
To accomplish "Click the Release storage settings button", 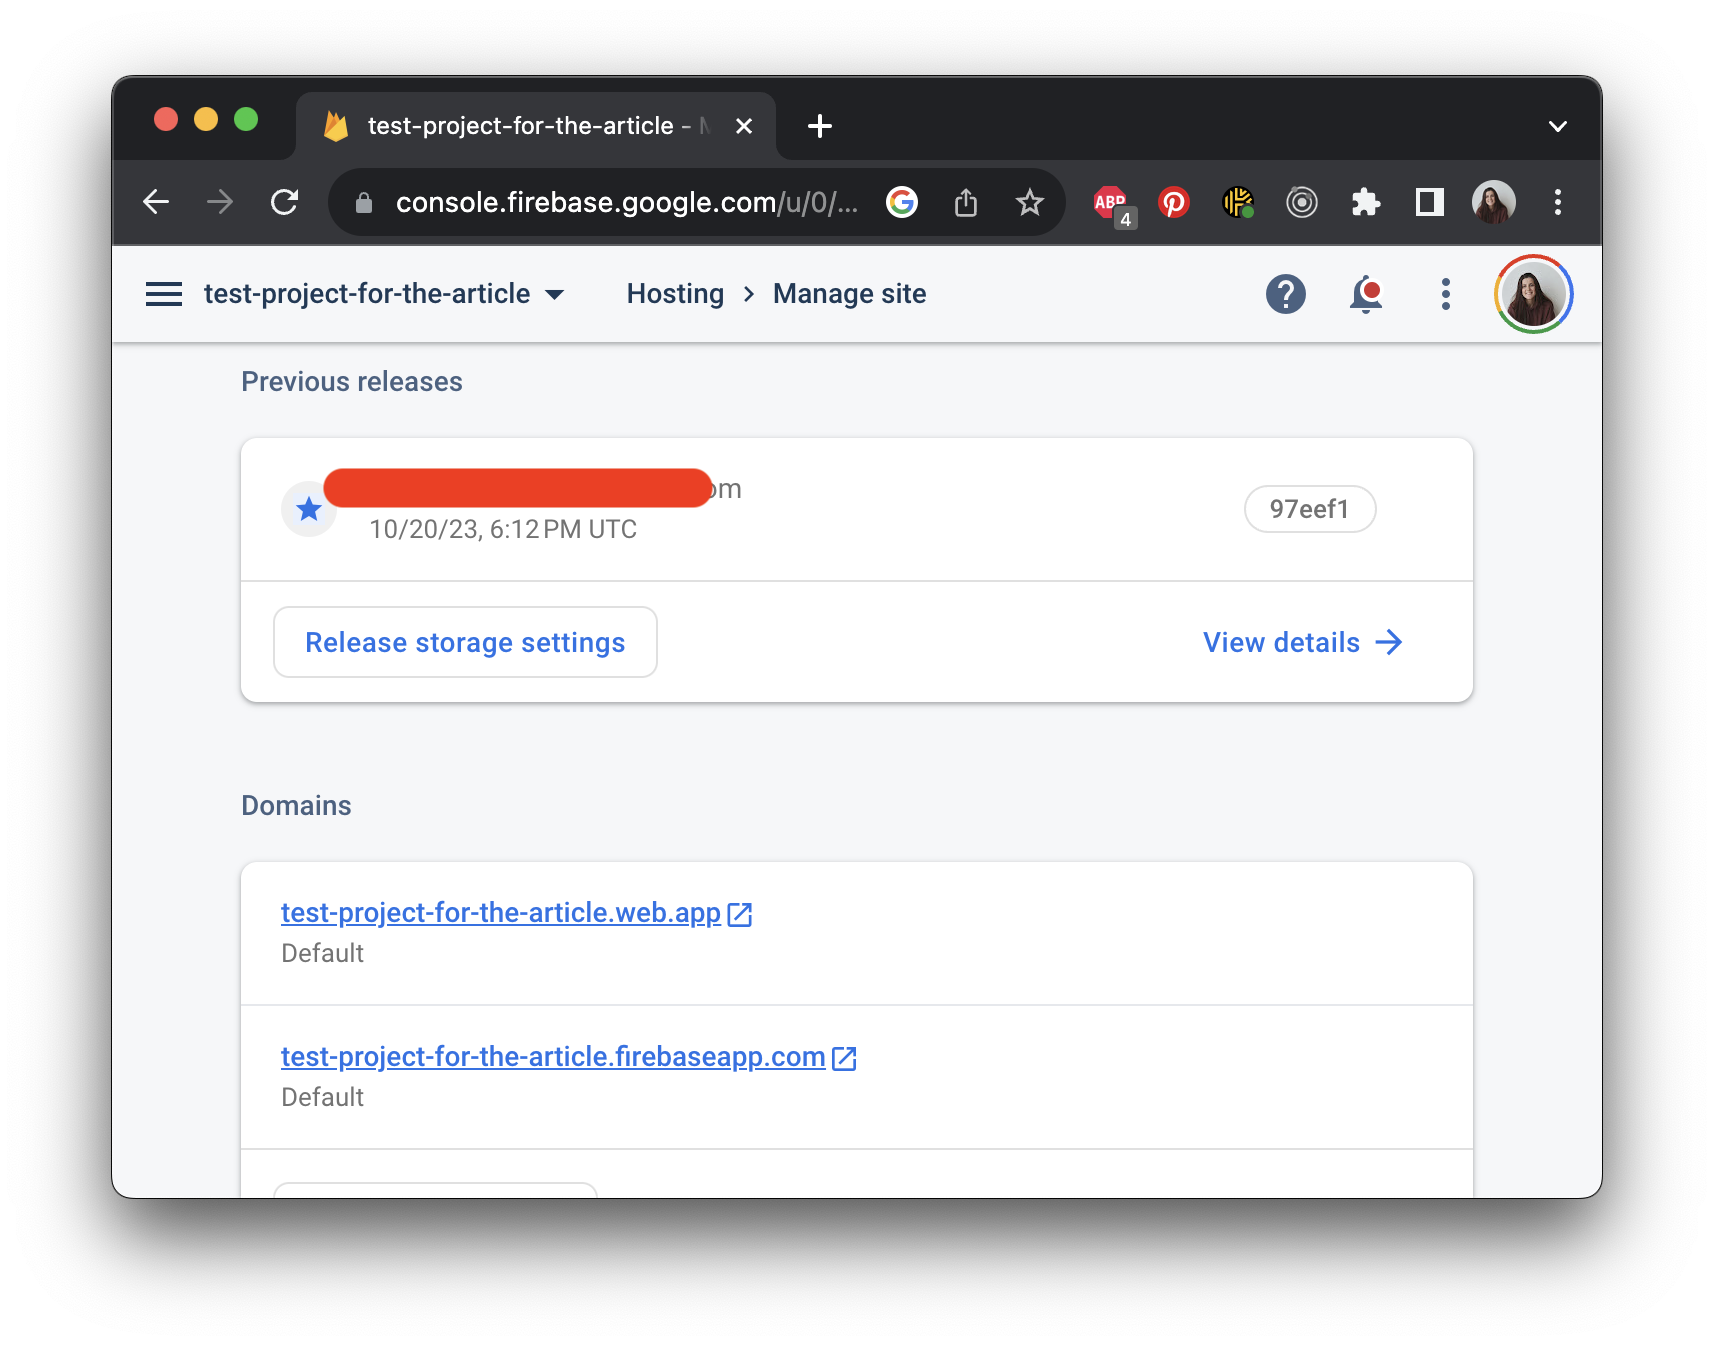I will (465, 642).
